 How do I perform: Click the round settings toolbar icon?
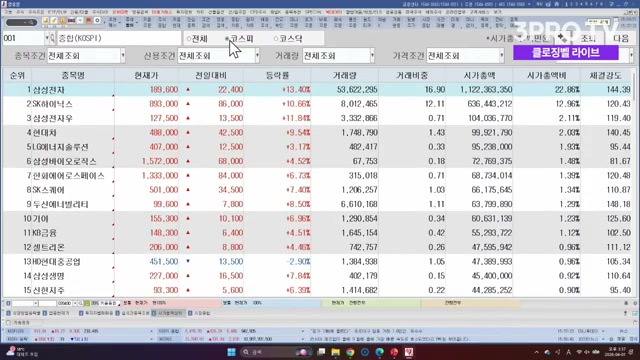(97, 20)
